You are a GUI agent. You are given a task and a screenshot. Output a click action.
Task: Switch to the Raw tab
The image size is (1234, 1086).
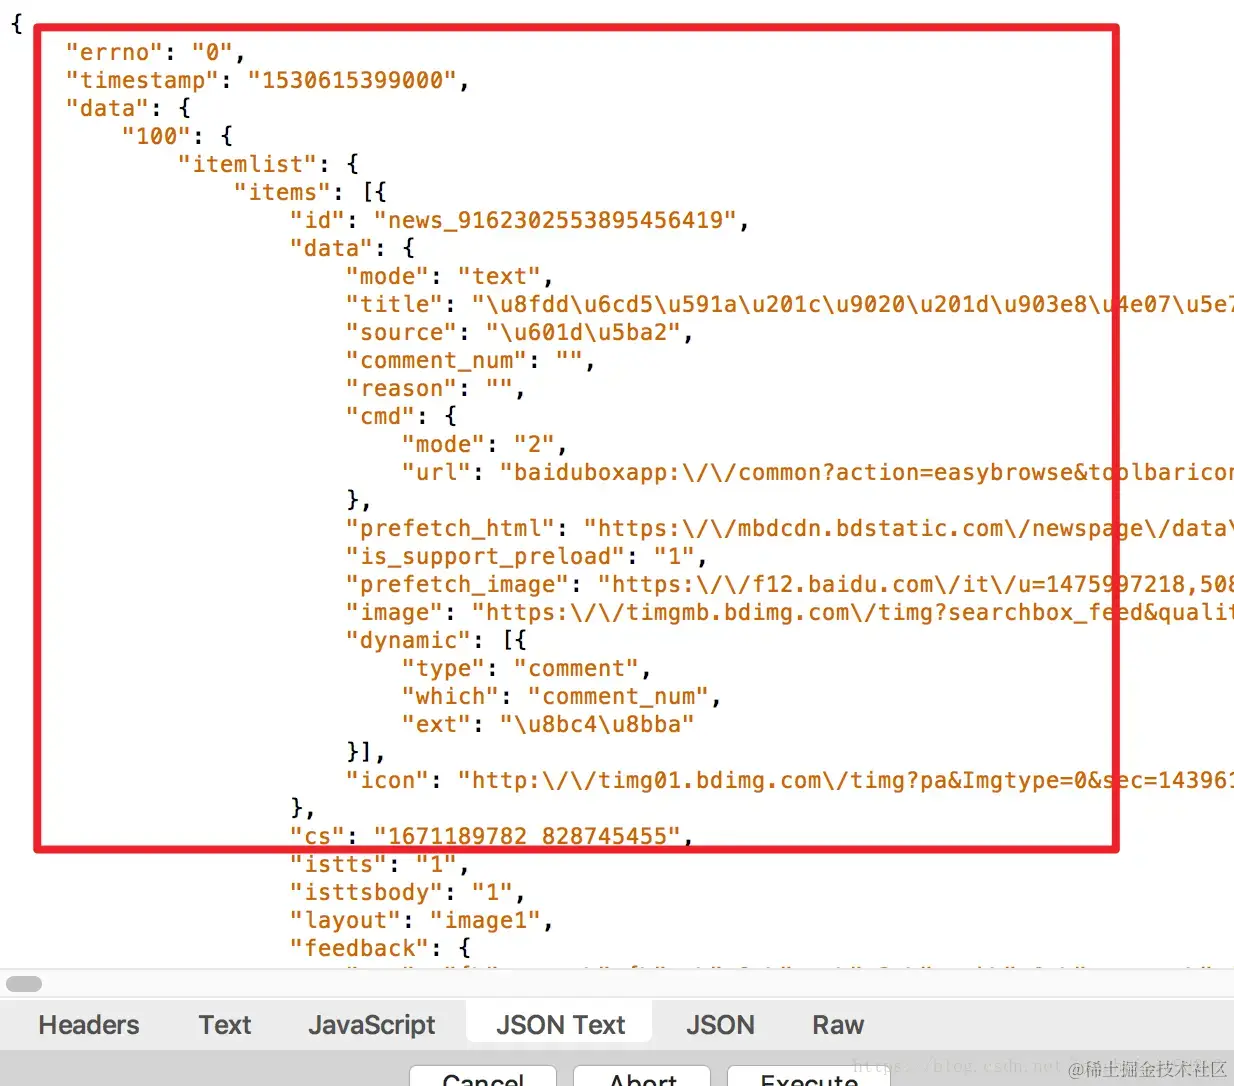click(x=838, y=1025)
